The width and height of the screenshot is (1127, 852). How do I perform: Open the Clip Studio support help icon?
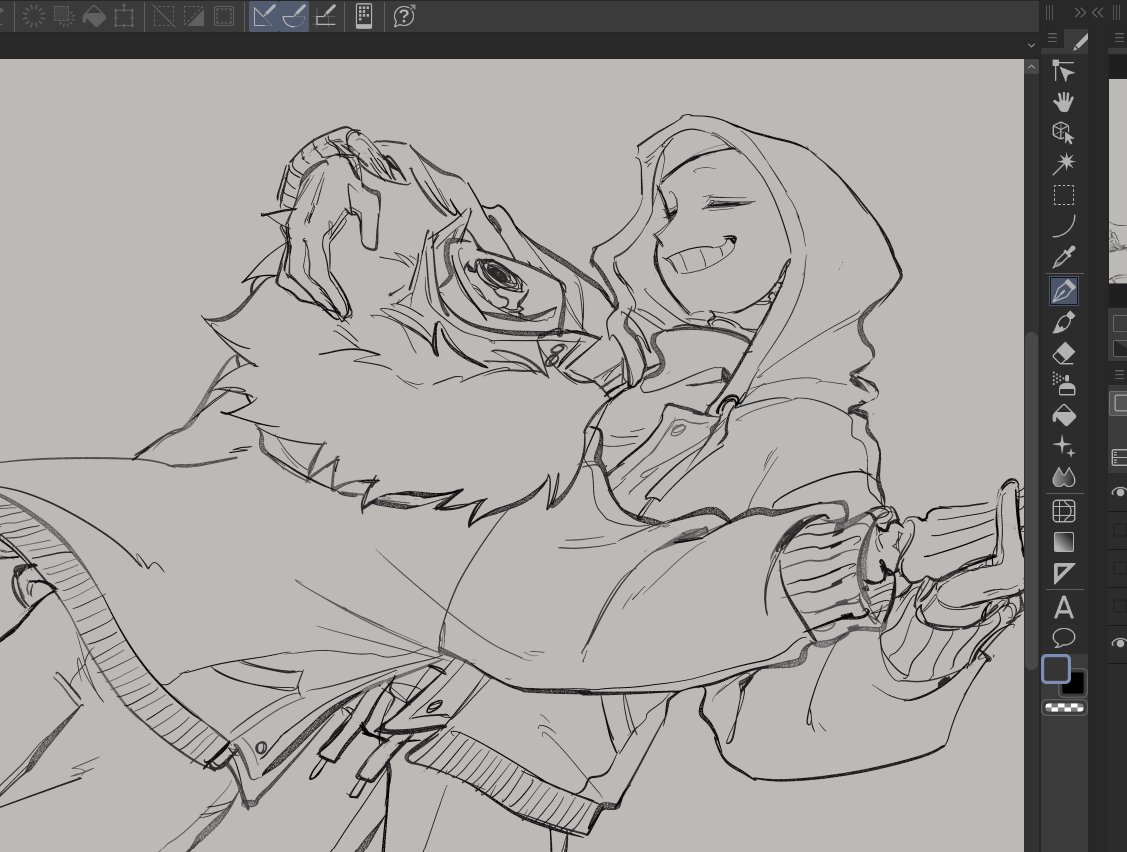[x=404, y=16]
